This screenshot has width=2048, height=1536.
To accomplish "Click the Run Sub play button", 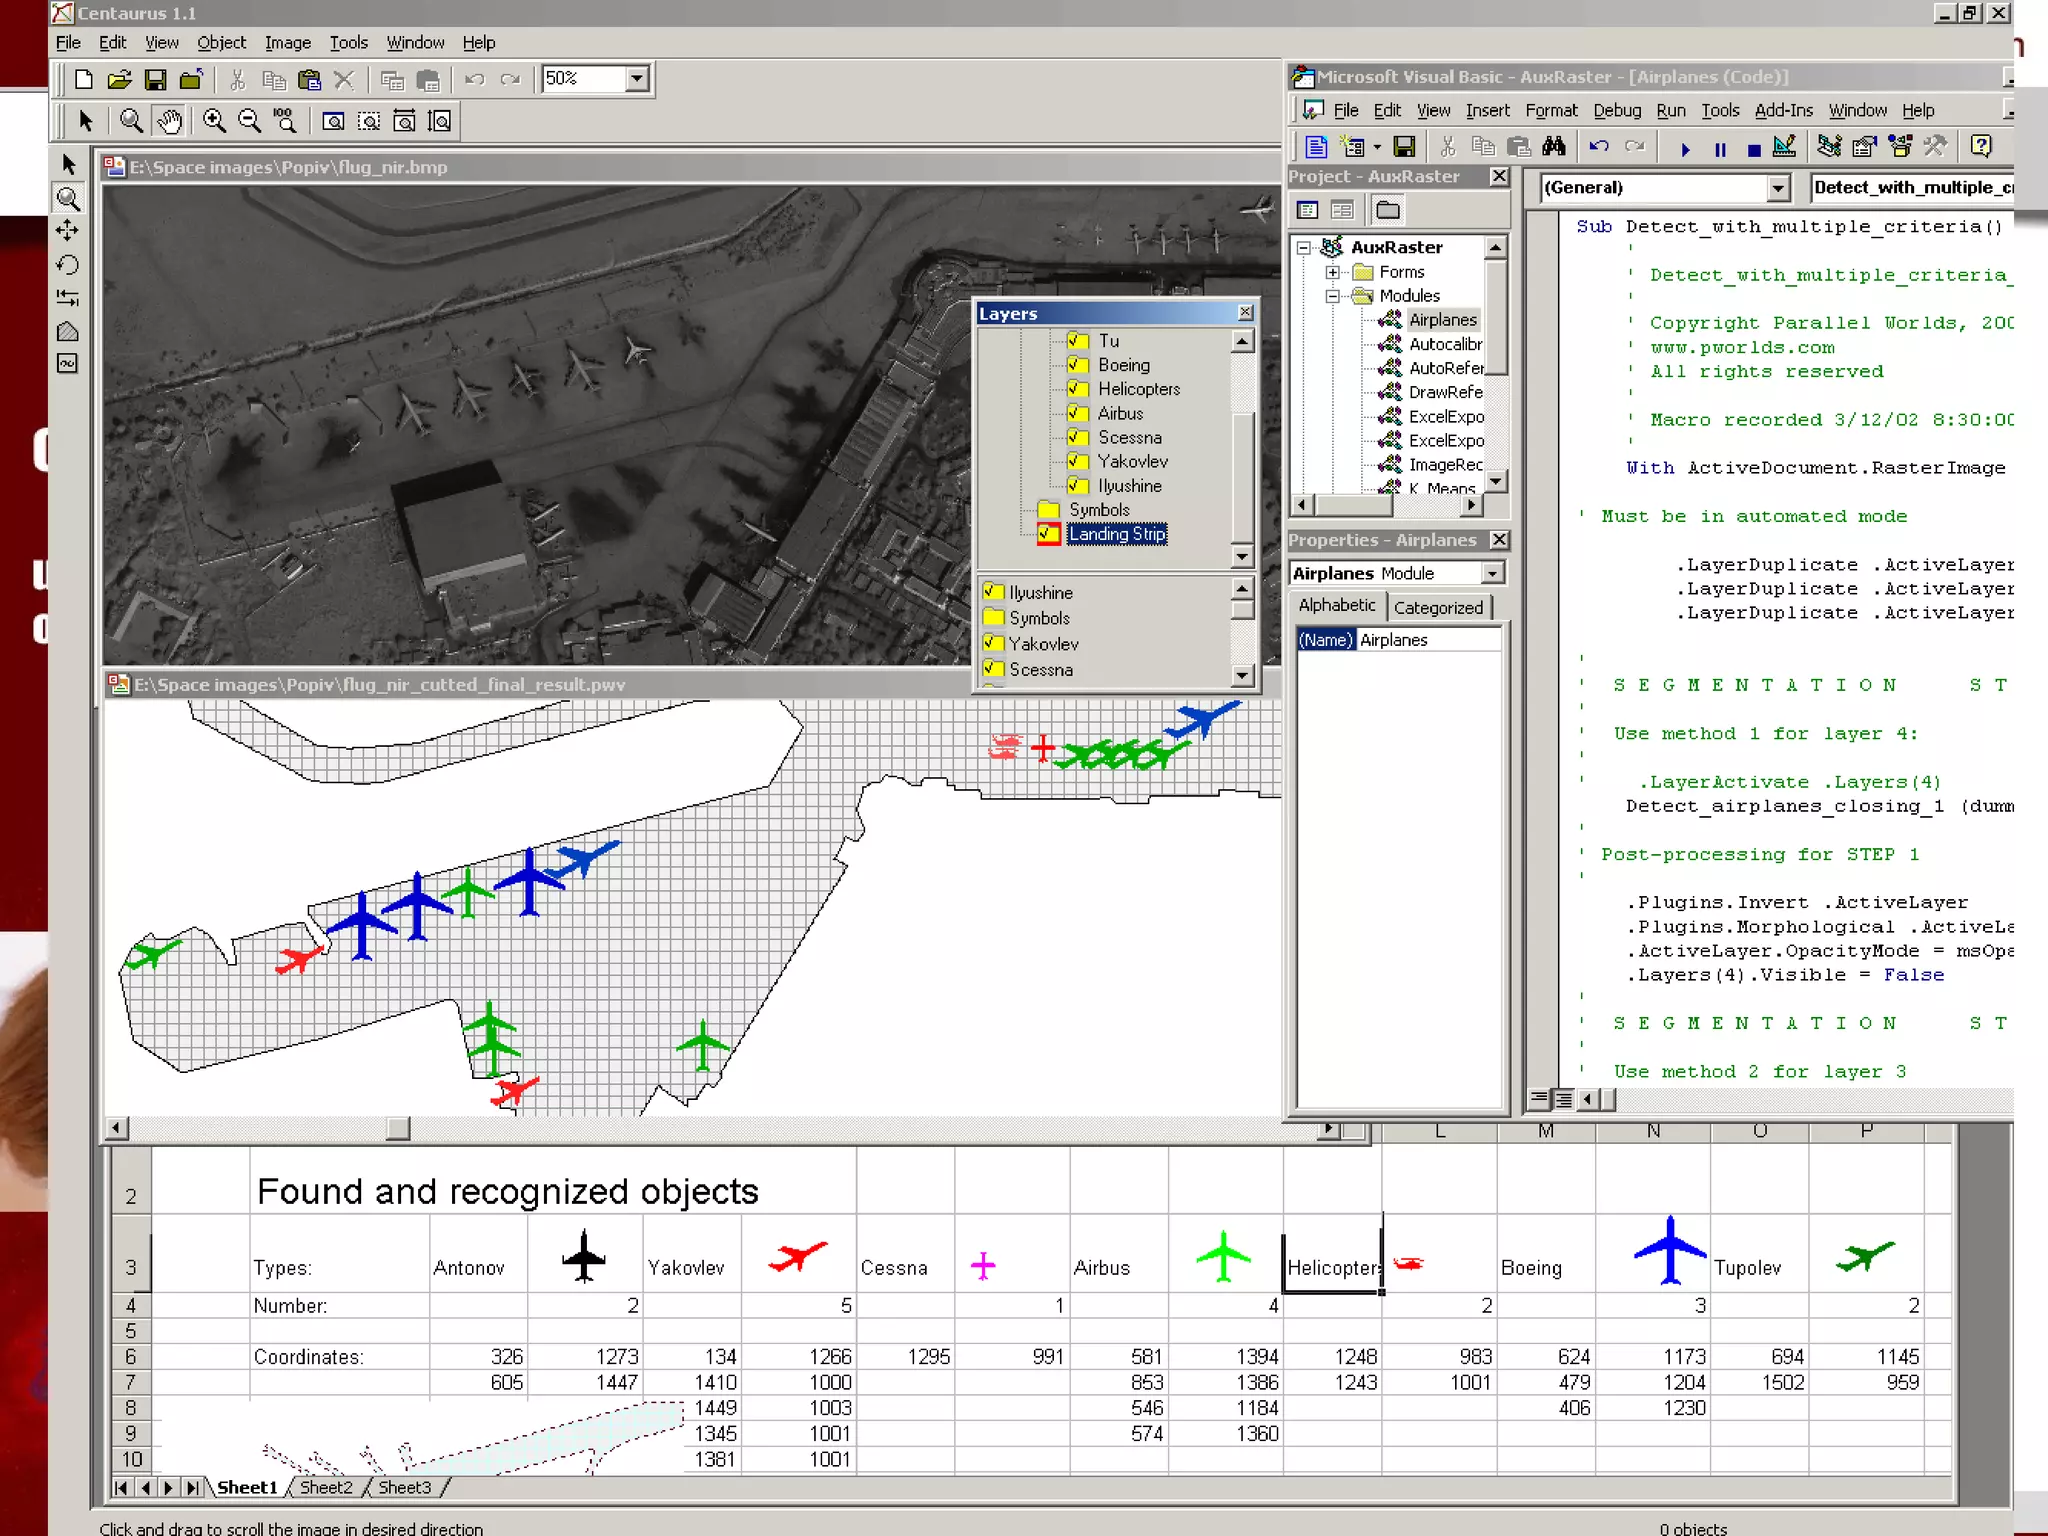I will click(1685, 149).
